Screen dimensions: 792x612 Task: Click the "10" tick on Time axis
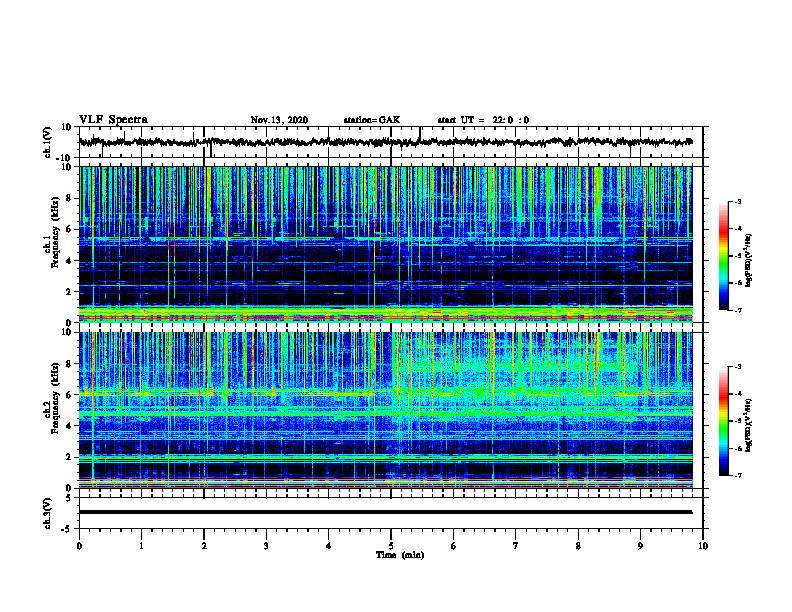(703, 546)
